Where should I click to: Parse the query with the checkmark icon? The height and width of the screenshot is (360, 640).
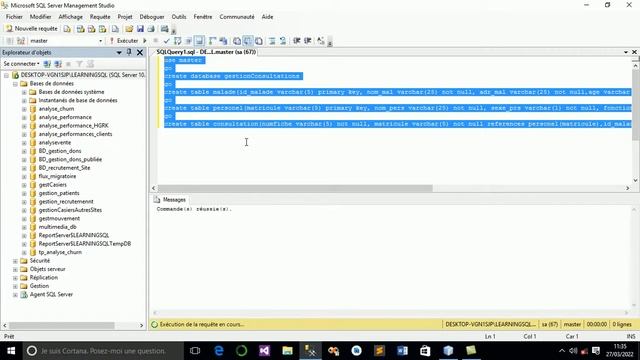[167, 41]
